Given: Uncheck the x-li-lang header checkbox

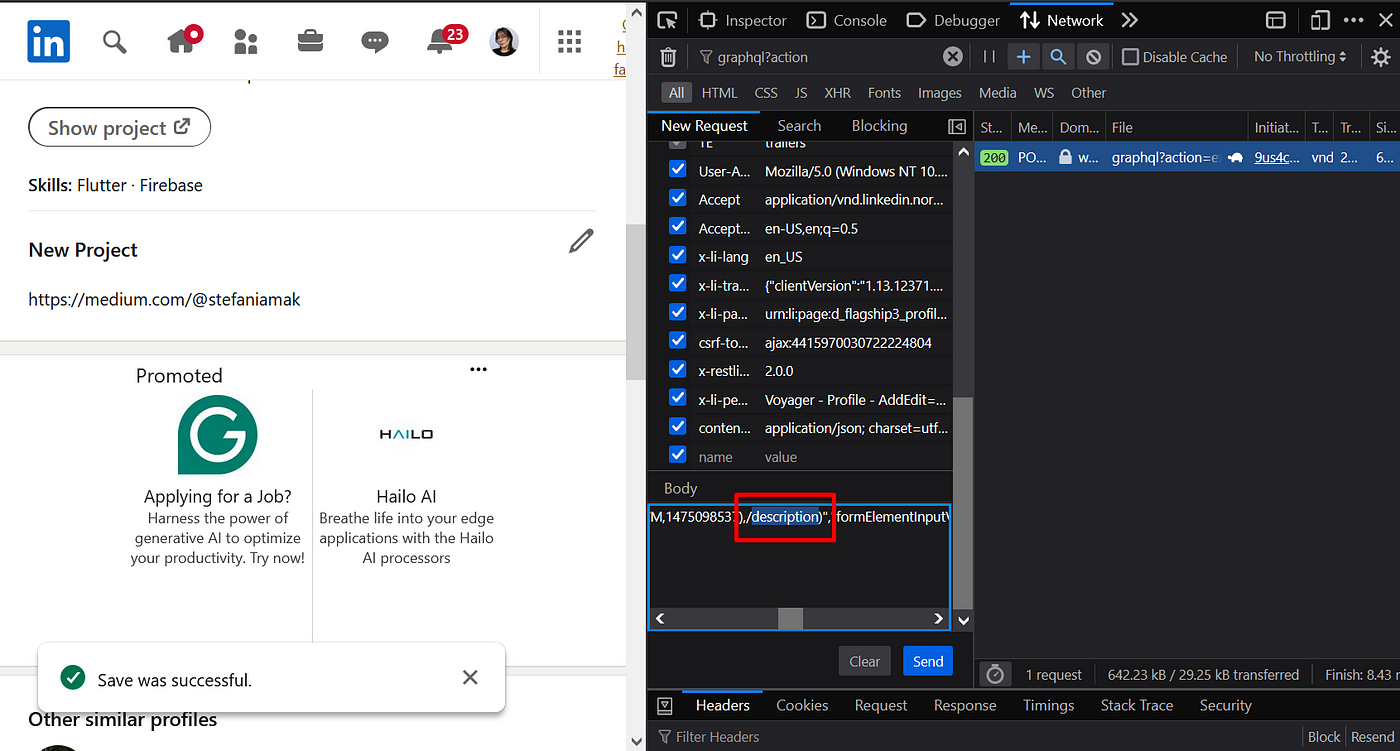Looking at the screenshot, I should [677, 256].
